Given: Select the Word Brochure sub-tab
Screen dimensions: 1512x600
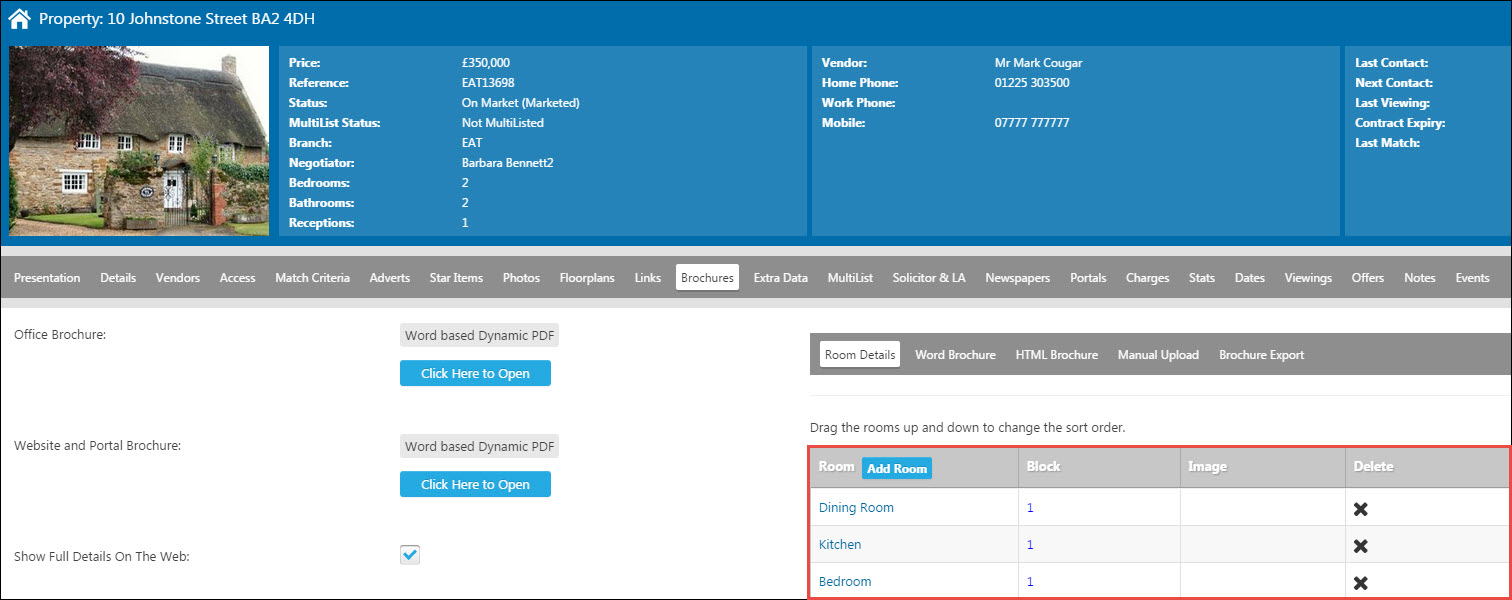Looking at the screenshot, I should click(x=955, y=355).
